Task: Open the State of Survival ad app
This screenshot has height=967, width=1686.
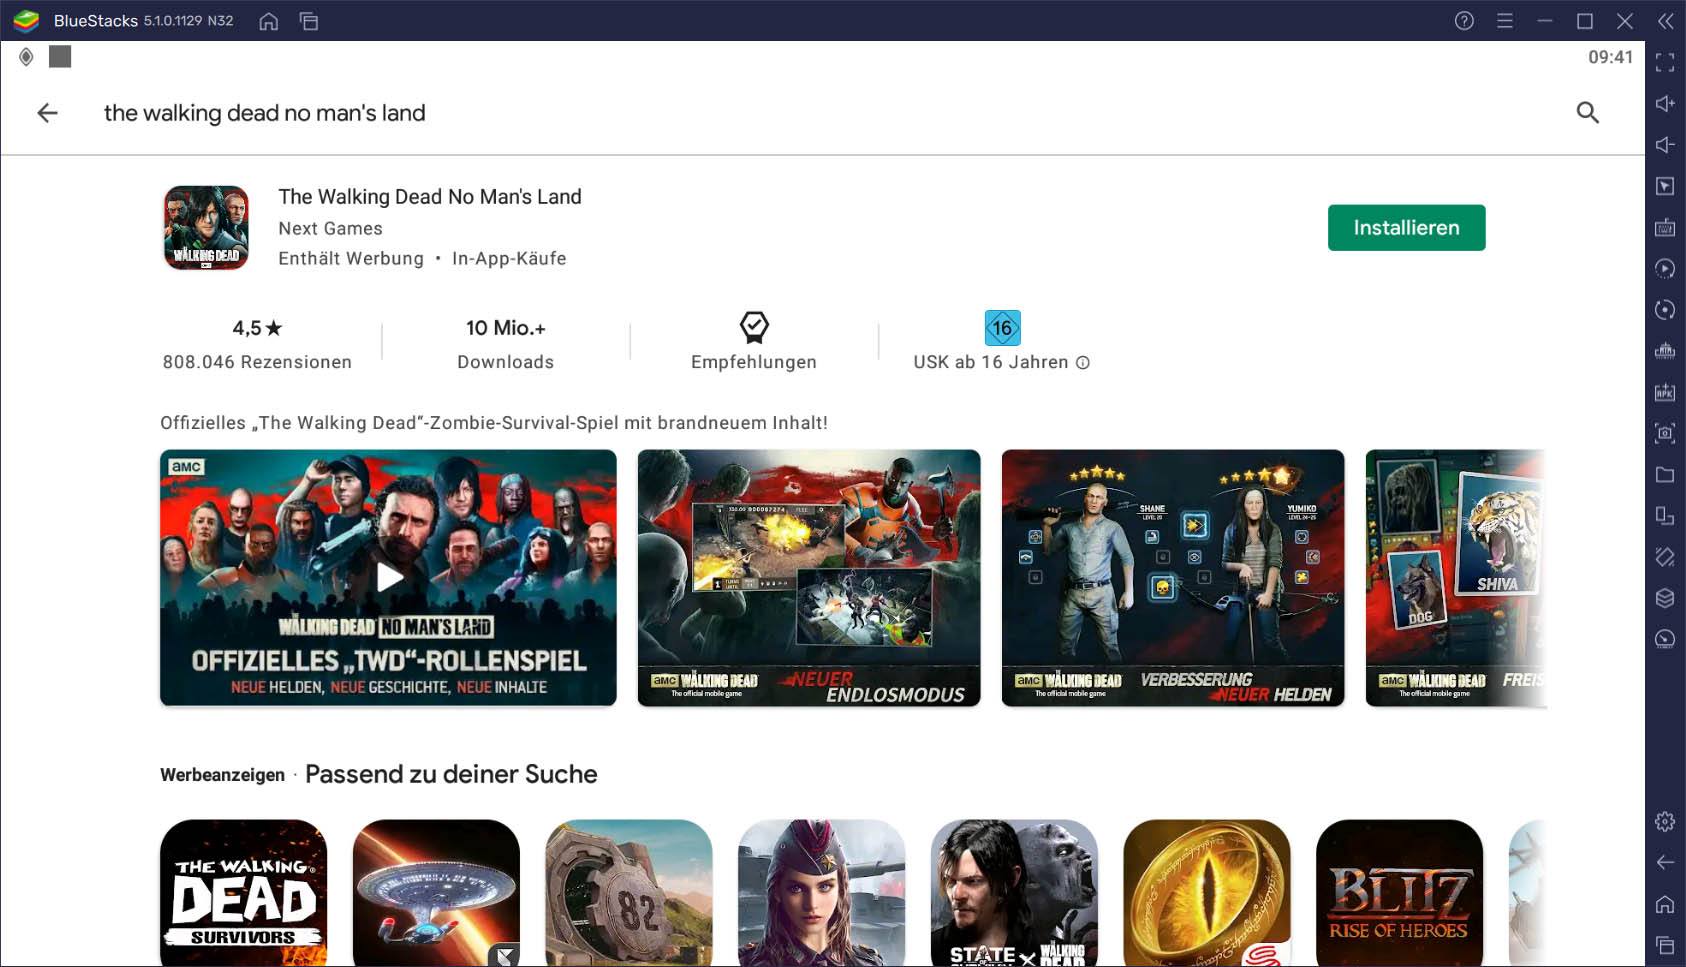Action: click(1014, 893)
